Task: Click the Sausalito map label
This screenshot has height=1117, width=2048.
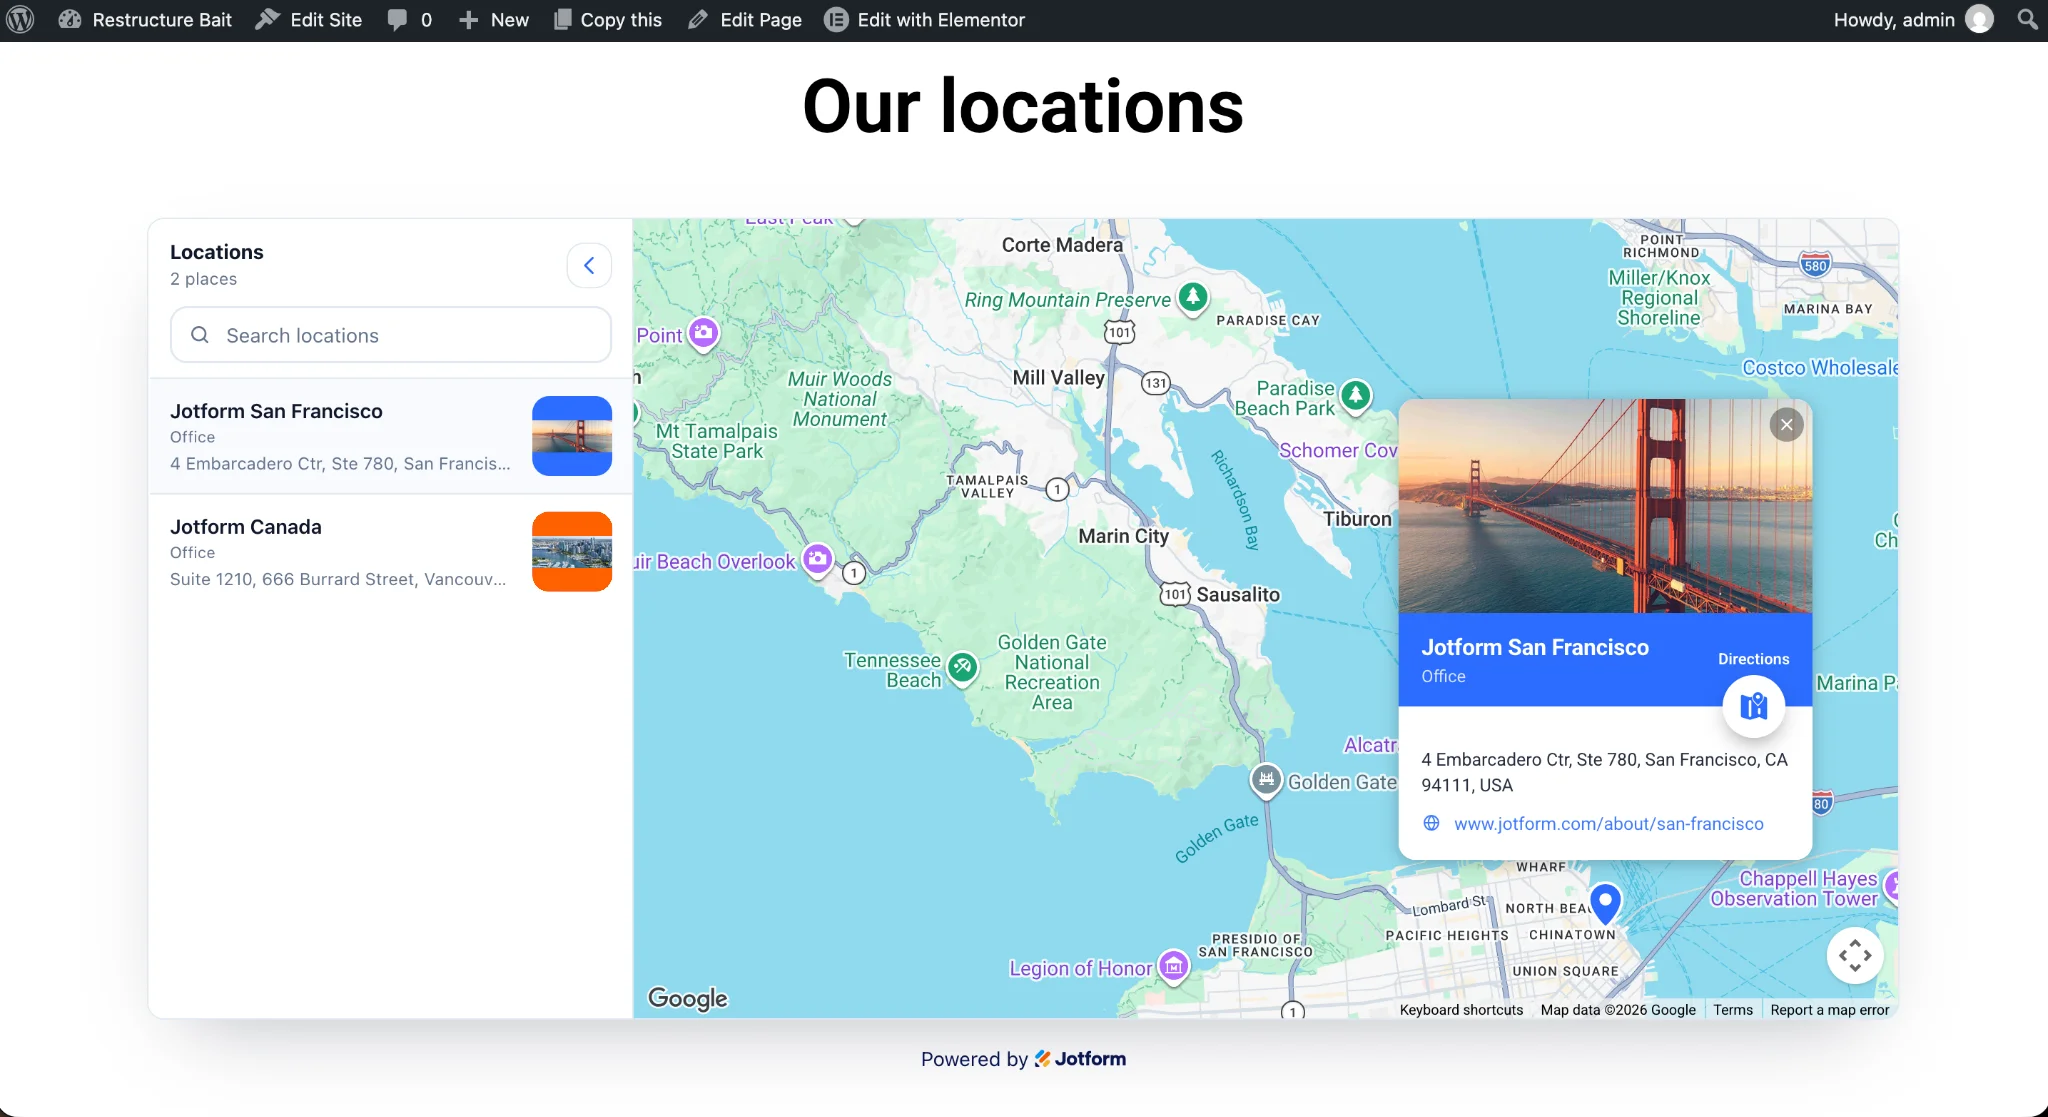Action: [x=1238, y=594]
